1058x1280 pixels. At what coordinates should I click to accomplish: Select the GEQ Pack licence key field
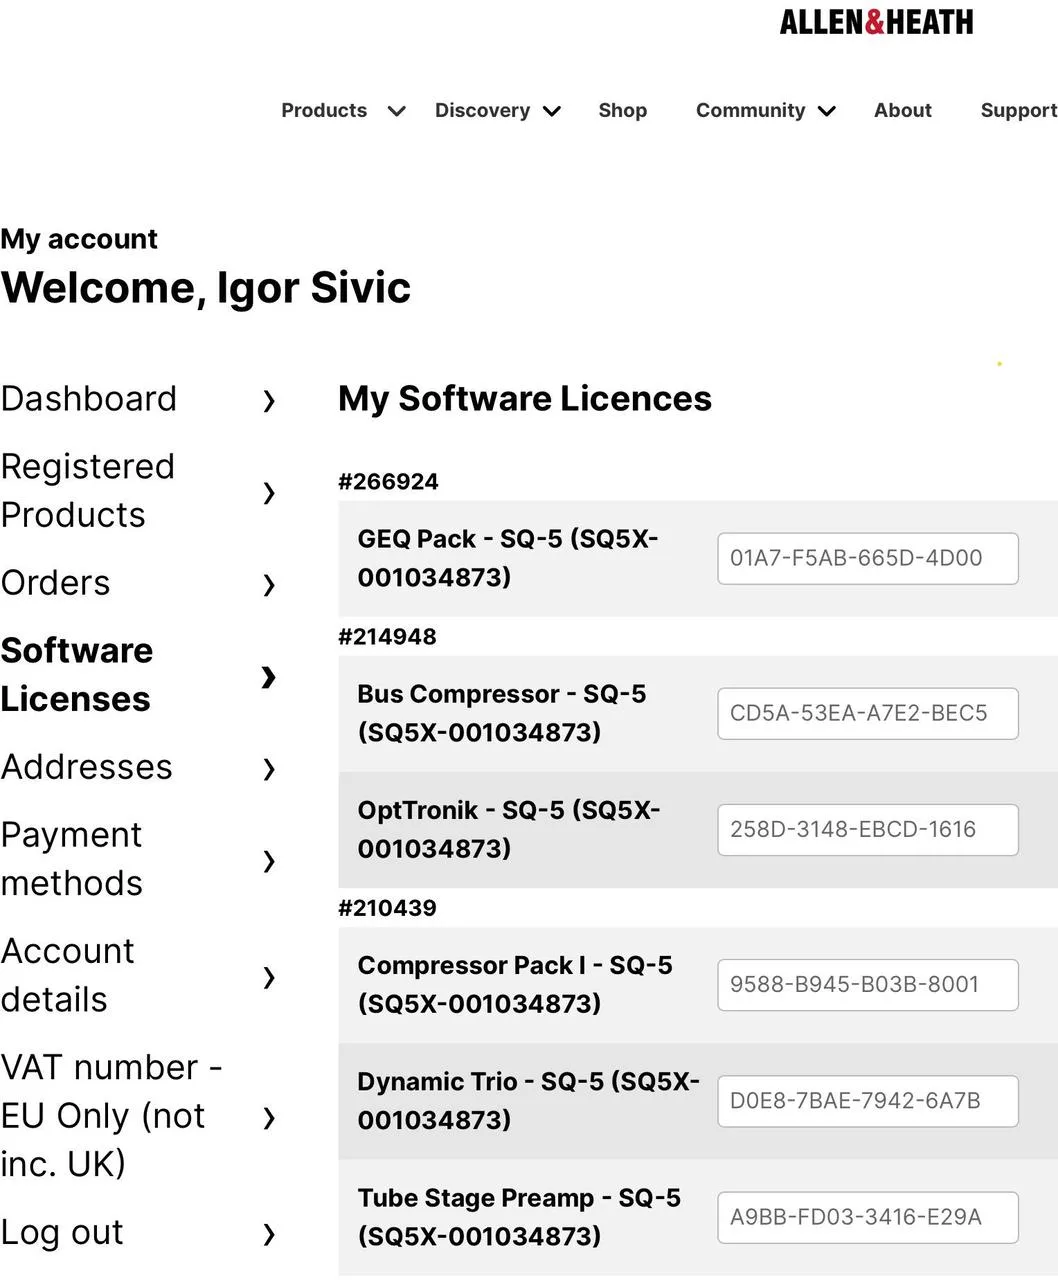[868, 558]
